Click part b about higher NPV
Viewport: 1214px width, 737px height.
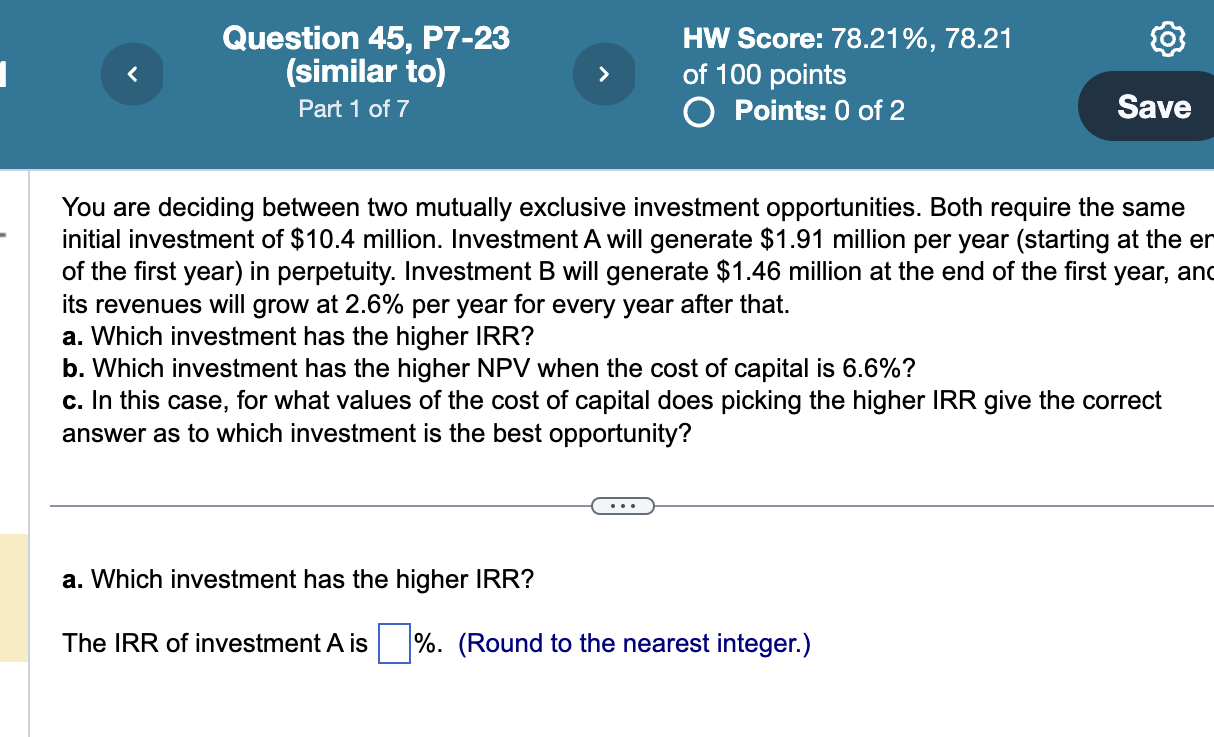pos(488,368)
